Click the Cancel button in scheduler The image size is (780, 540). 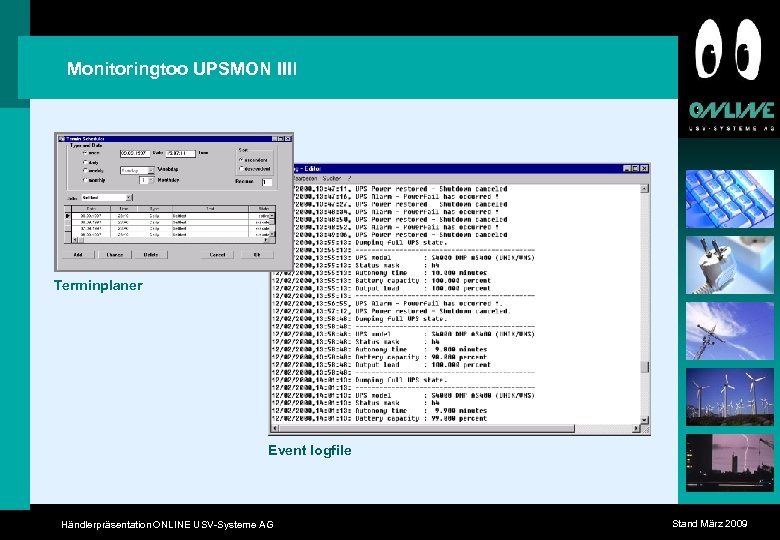(x=217, y=255)
